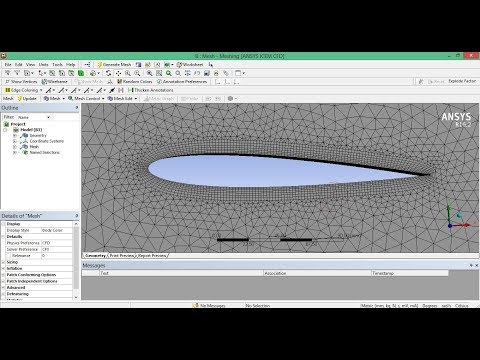
Task: Open the Mesh Edit dropdown
Action: [x=122, y=99]
